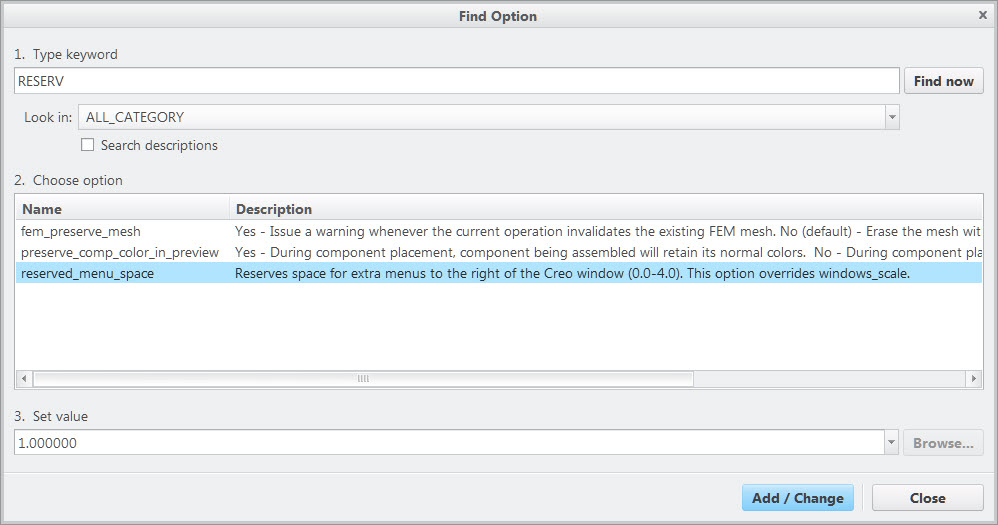Select the fem_preserve_mesh option row
The image size is (998, 525).
click(x=81, y=231)
